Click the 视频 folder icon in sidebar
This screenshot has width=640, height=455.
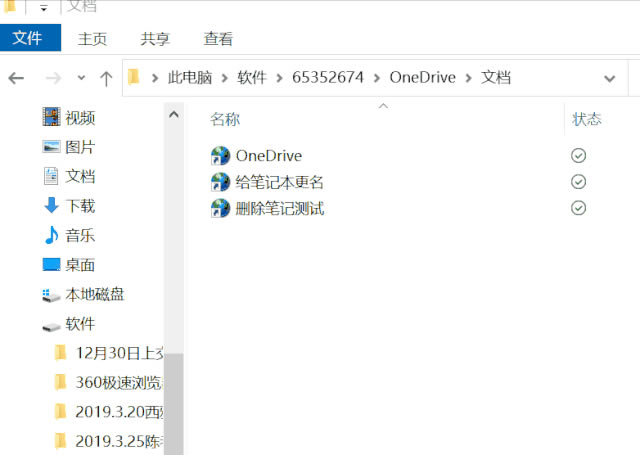(x=51, y=117)
